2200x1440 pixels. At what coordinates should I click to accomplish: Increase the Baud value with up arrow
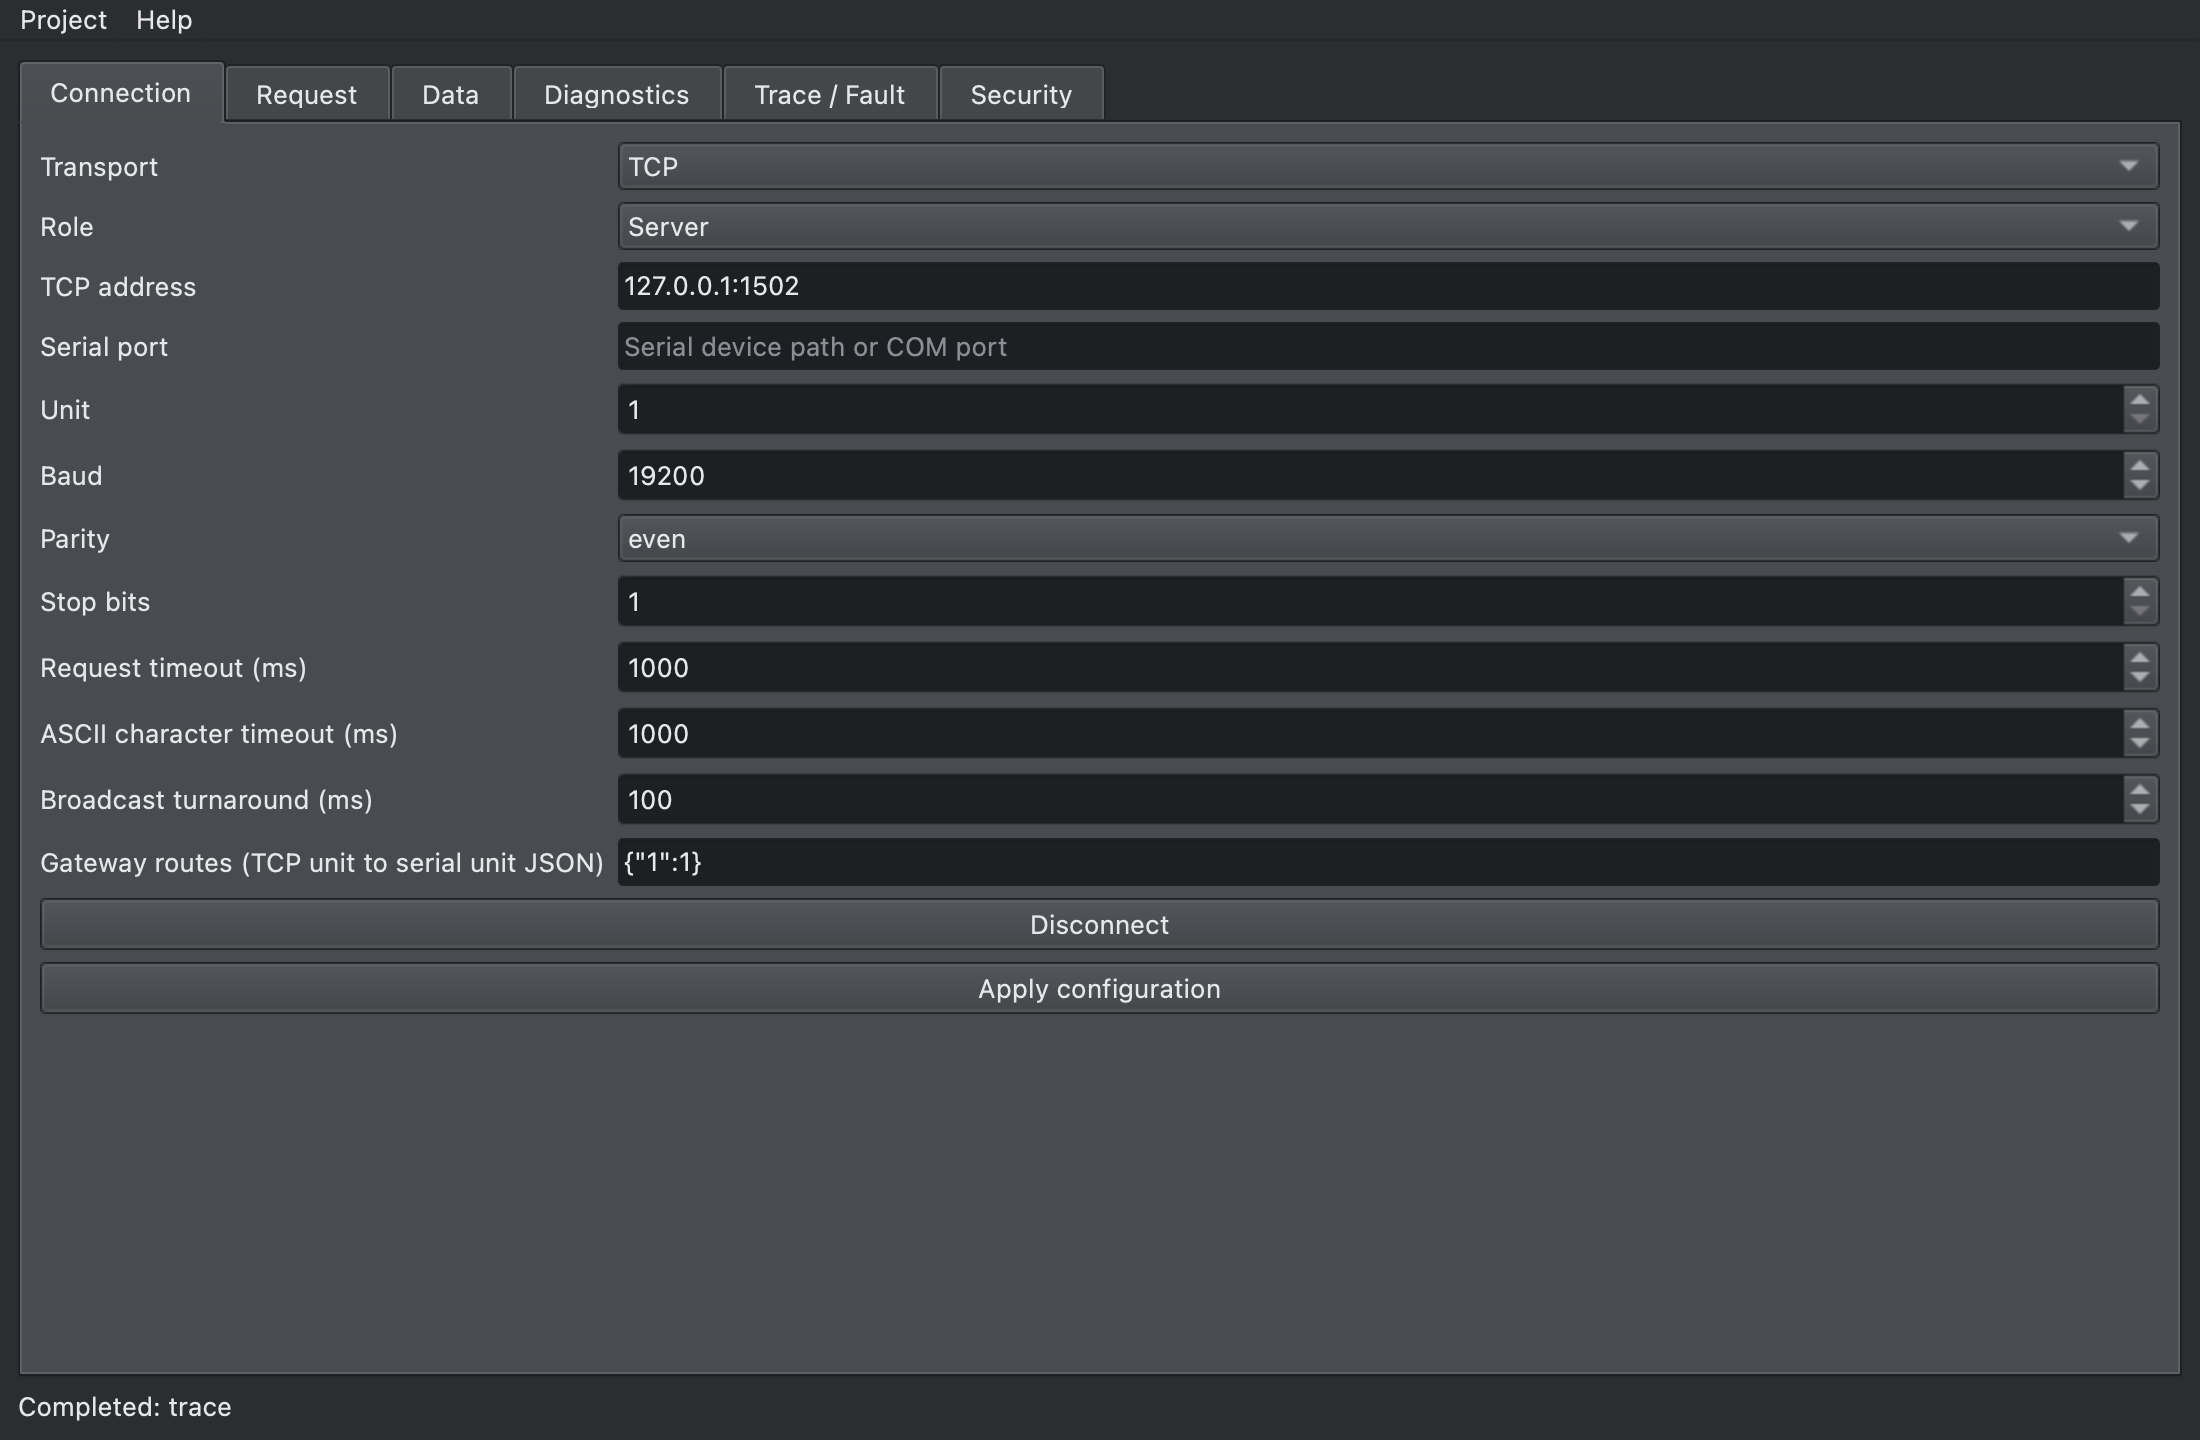pos(2140,465)
